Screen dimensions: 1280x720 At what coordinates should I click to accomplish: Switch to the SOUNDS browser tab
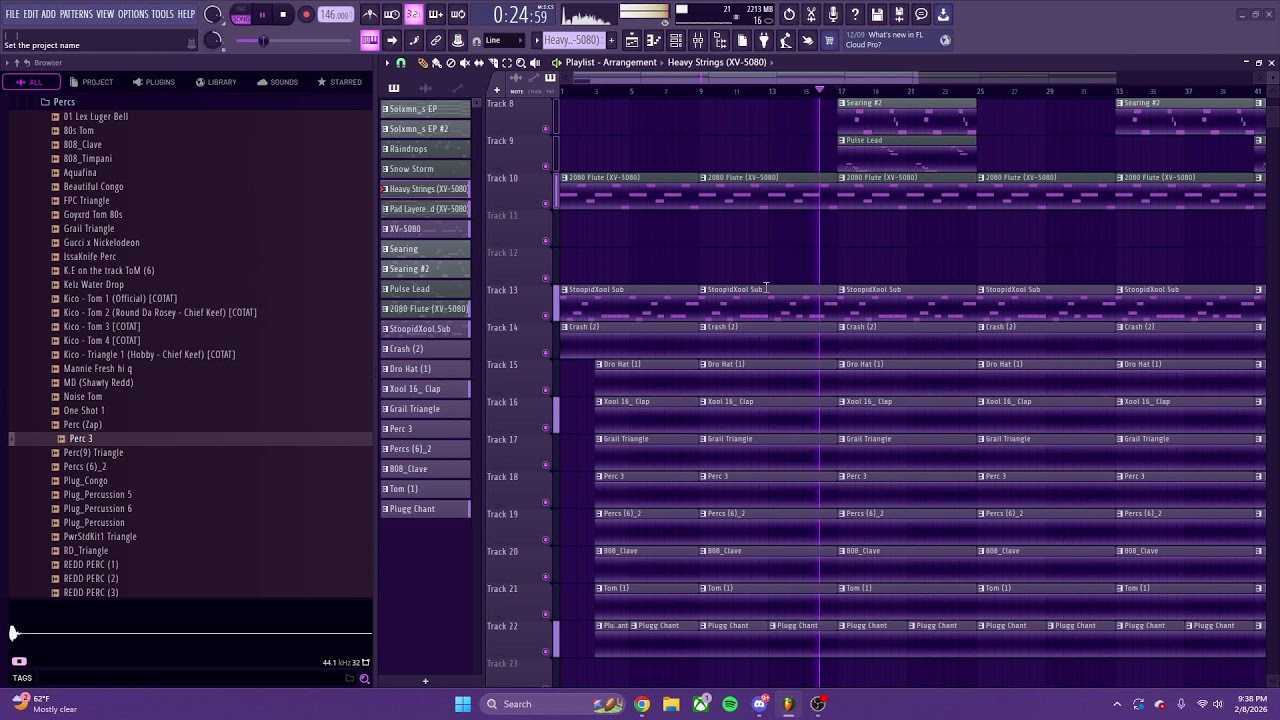click(x=277, y=82)
